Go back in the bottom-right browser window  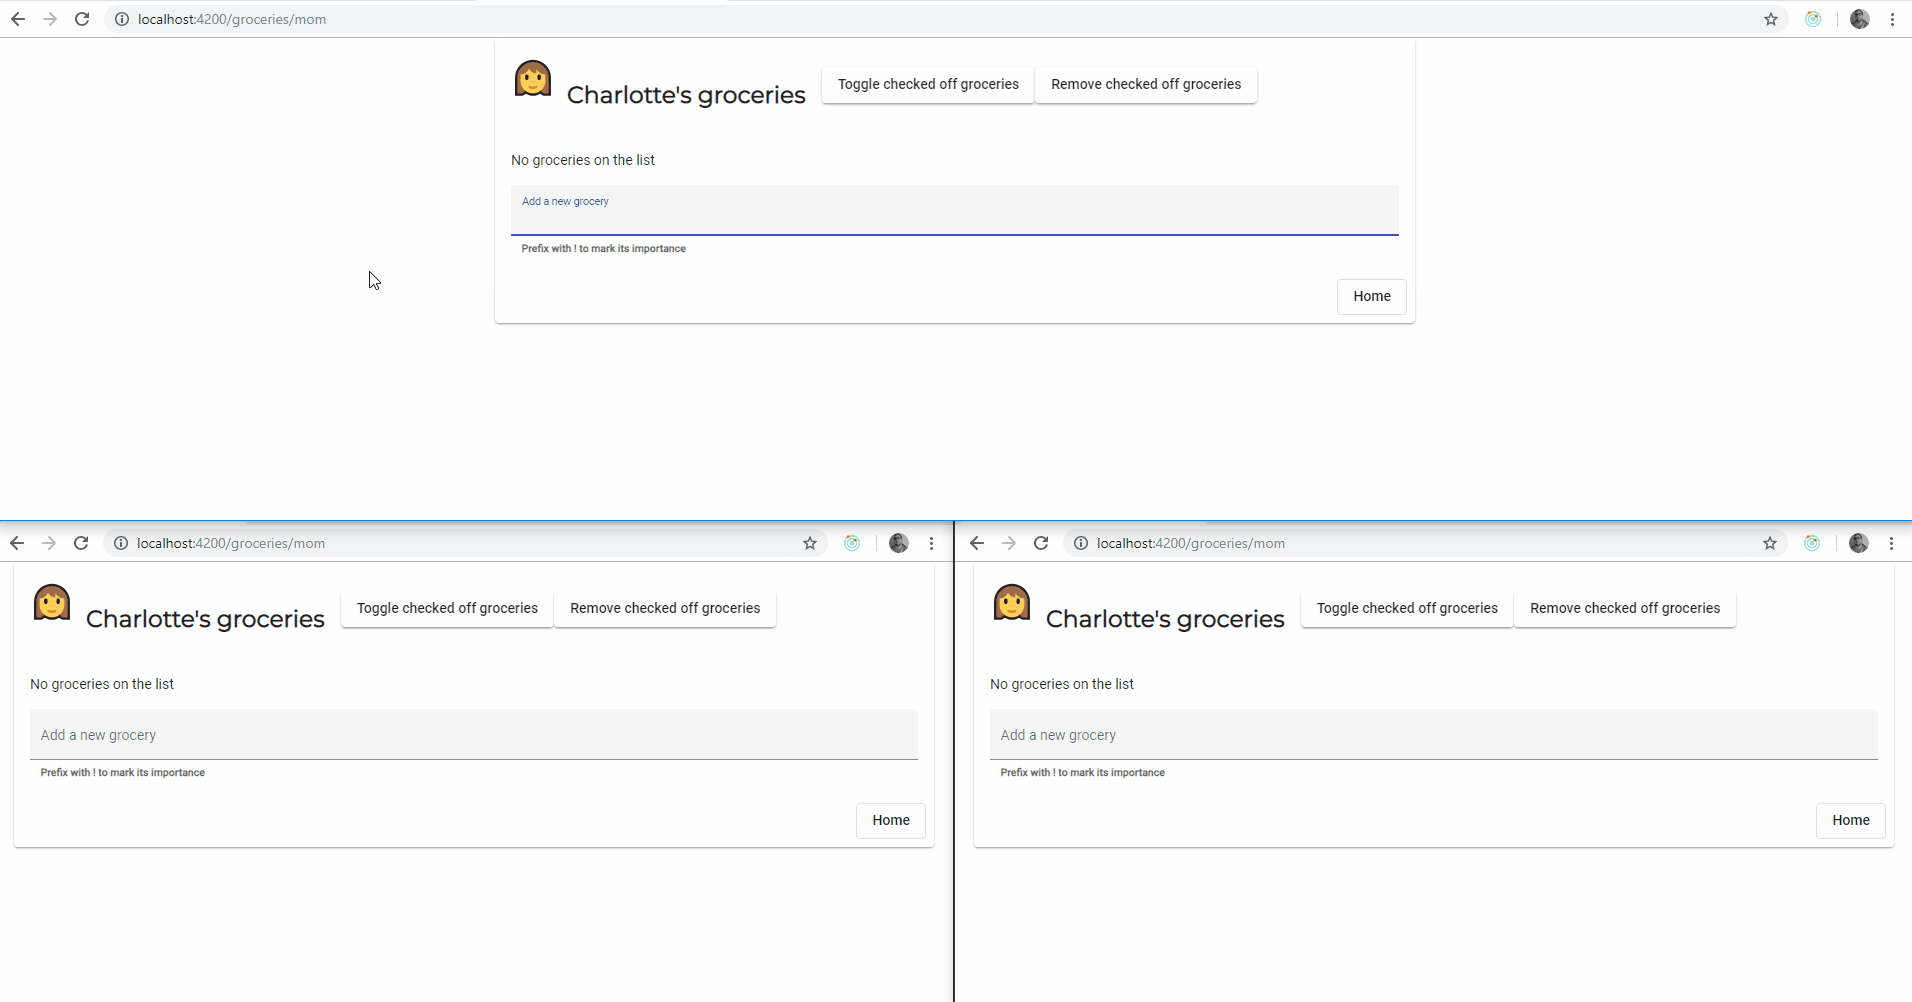tap(977, 543)
